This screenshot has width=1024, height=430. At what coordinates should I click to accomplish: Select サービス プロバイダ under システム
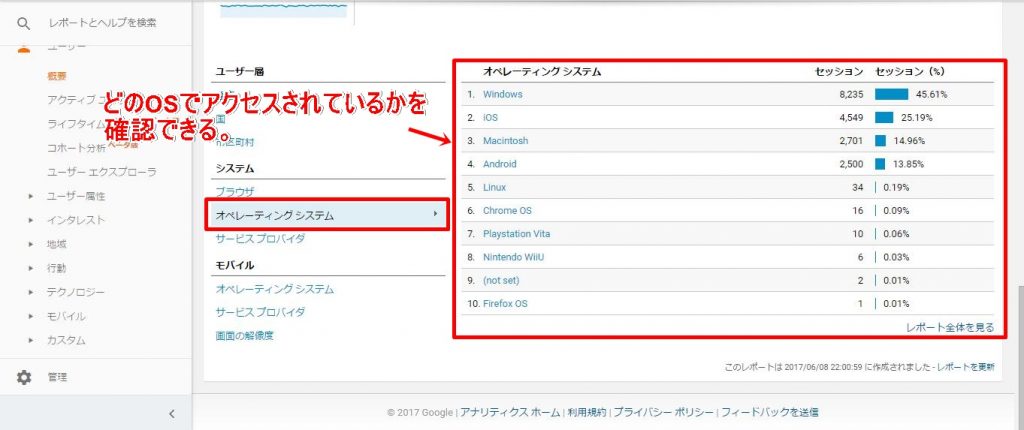(261, 239)
